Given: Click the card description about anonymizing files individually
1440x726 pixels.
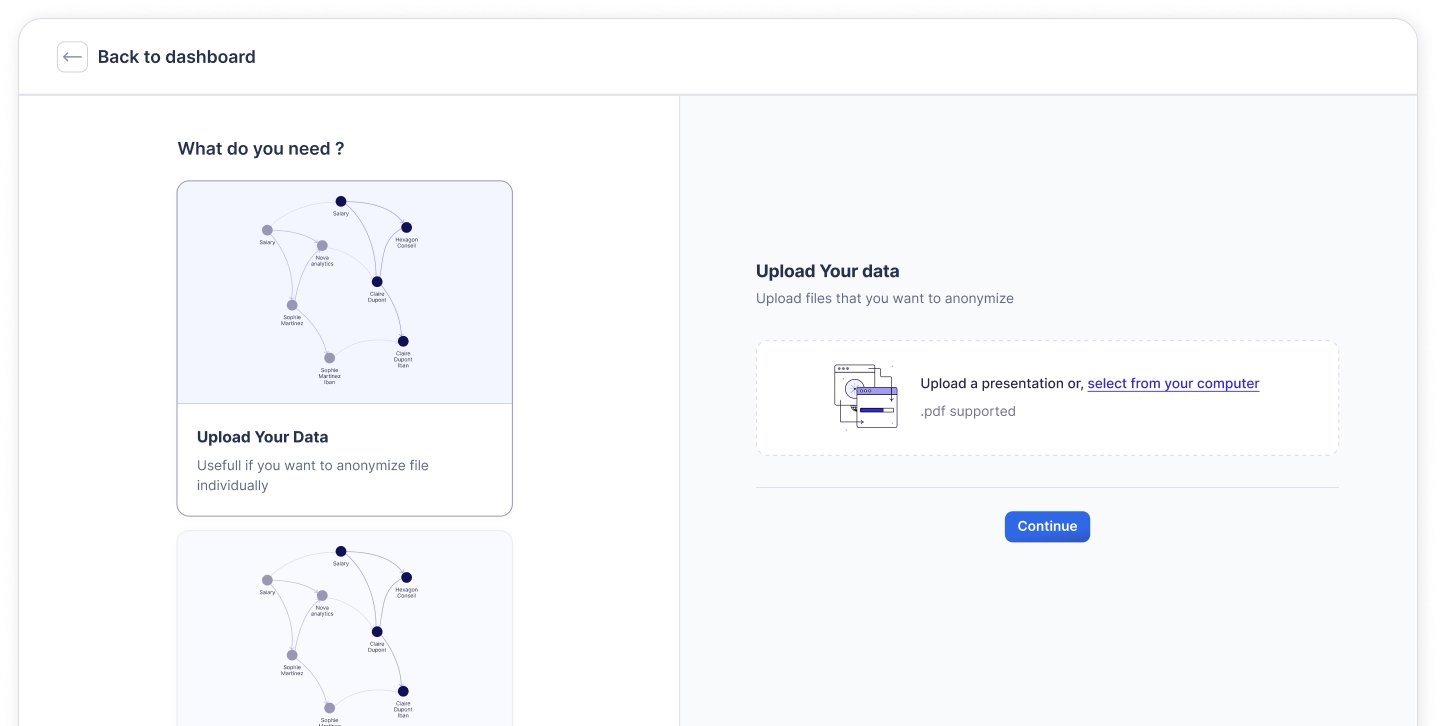Looking at the screenshot, I should coord(312,475).
